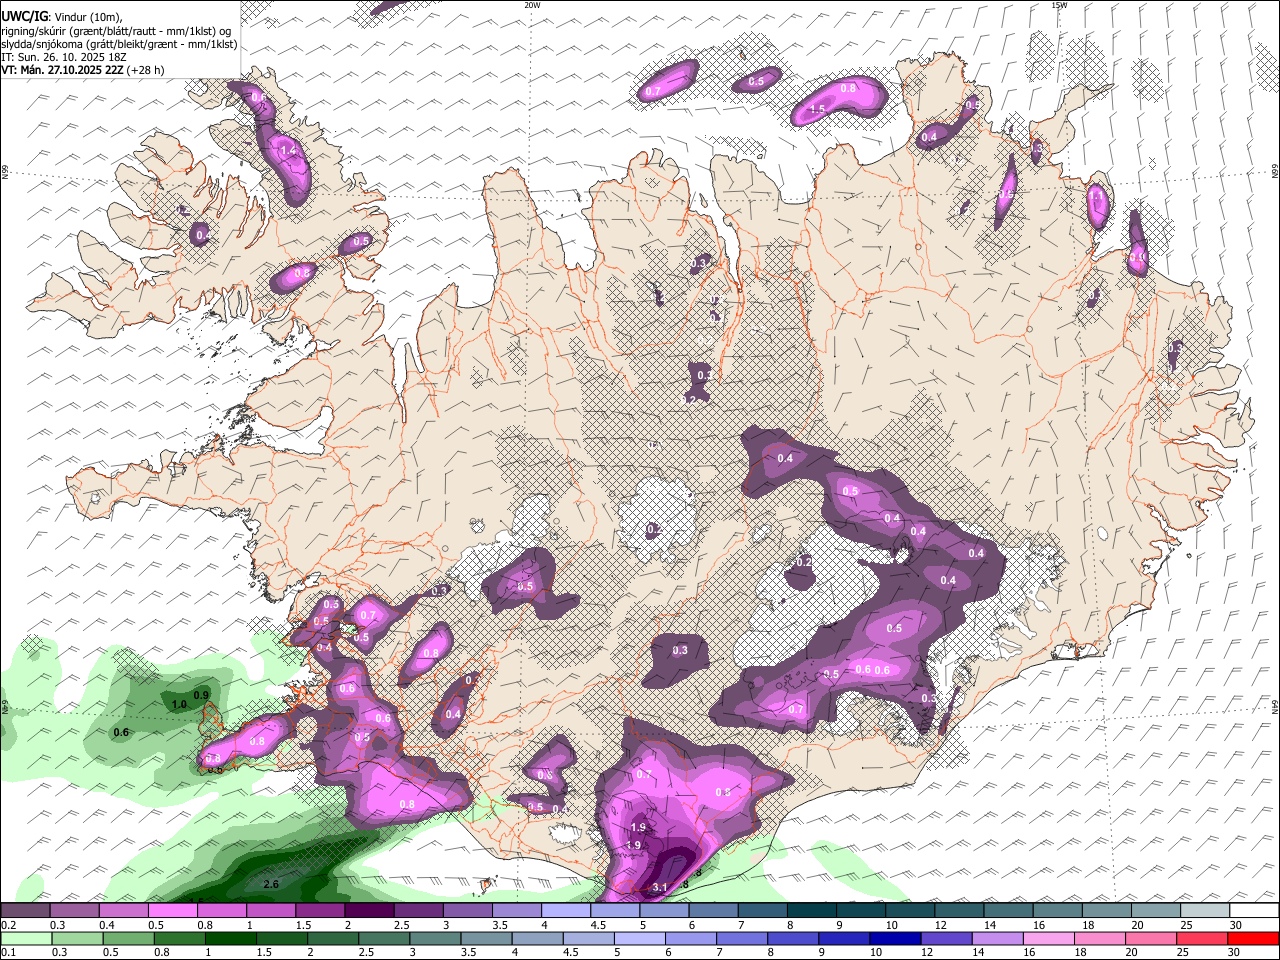Image resolution: width=1280 pixels, height=960 pixels.
Task: Click the '0.9' value in the green offshore rain area
Action: [200, 695]
